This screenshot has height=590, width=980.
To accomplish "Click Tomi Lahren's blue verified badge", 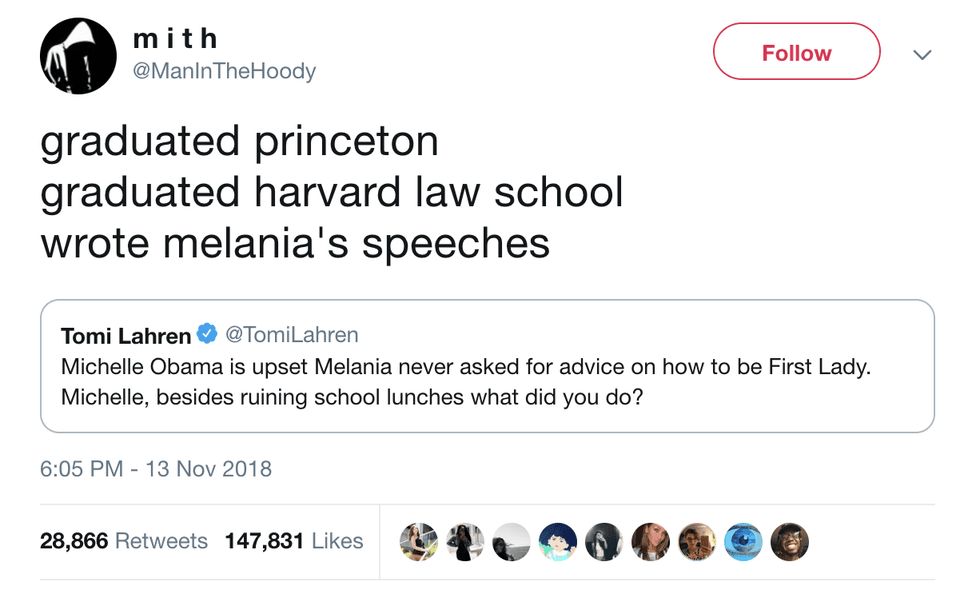I will [x=207, y=334].
